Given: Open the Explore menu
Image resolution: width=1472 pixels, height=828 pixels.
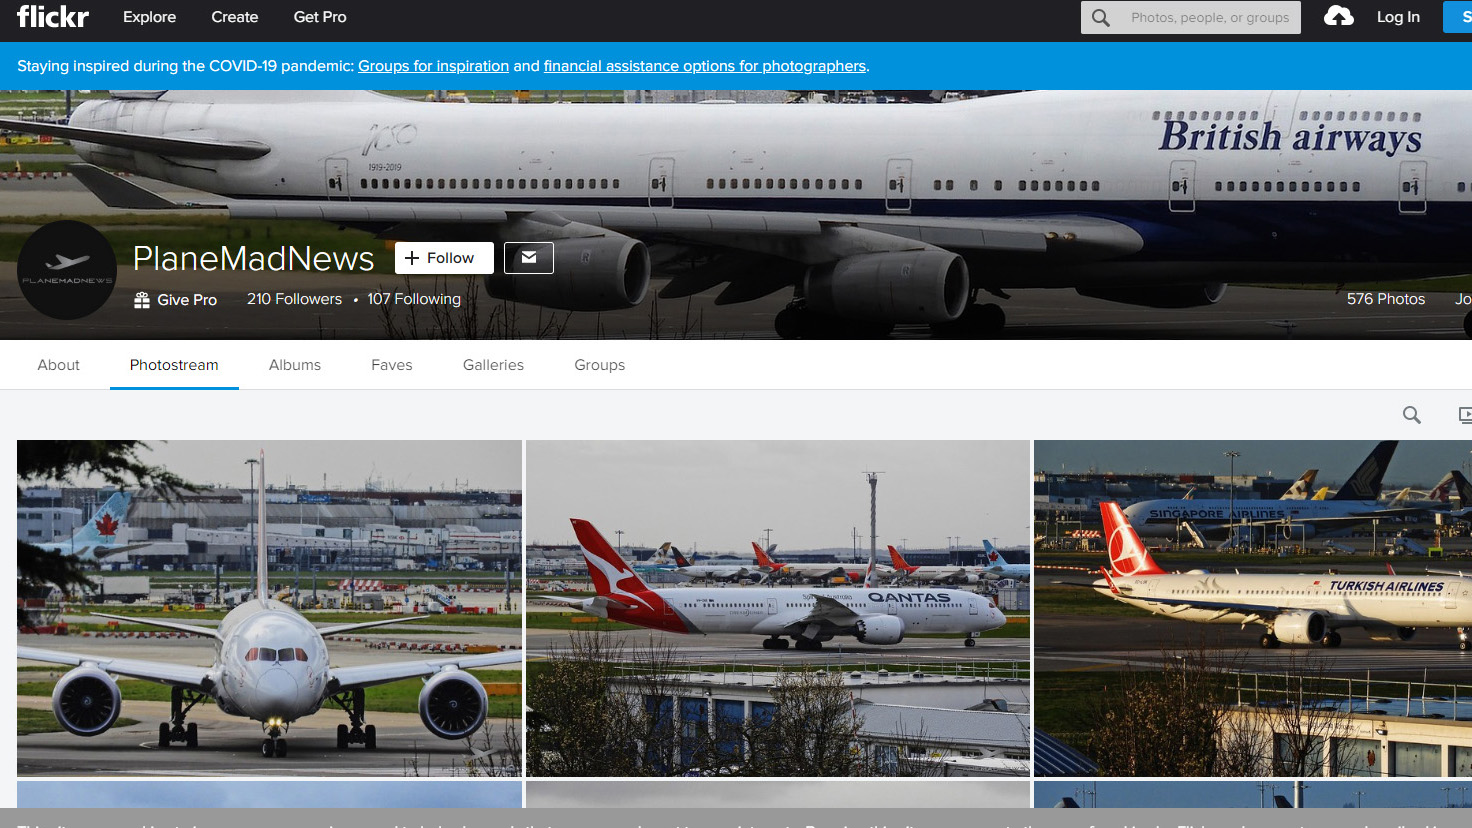Looking at the screenshot, I should 149,17.
